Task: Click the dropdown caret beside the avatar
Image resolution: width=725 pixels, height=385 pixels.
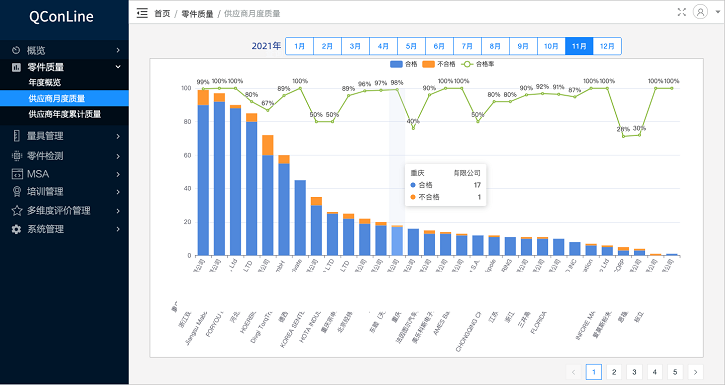Action: tap(718, 13)
